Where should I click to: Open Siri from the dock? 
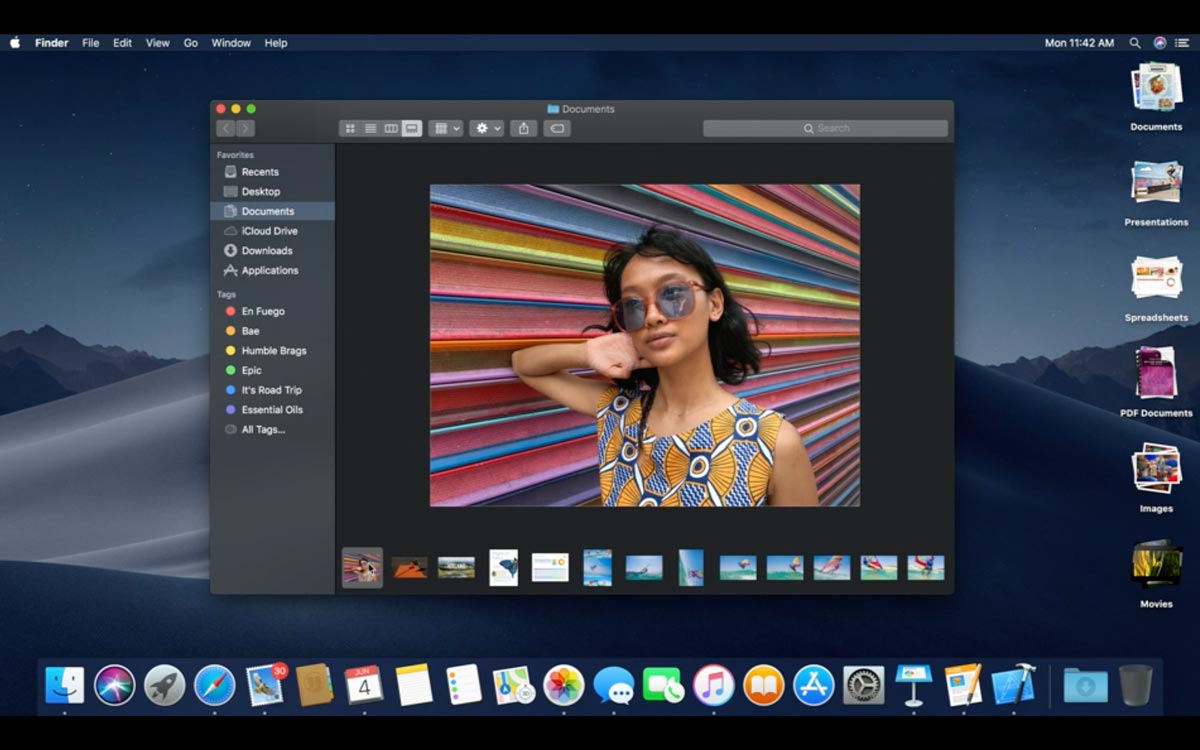[x=114, y=685]
